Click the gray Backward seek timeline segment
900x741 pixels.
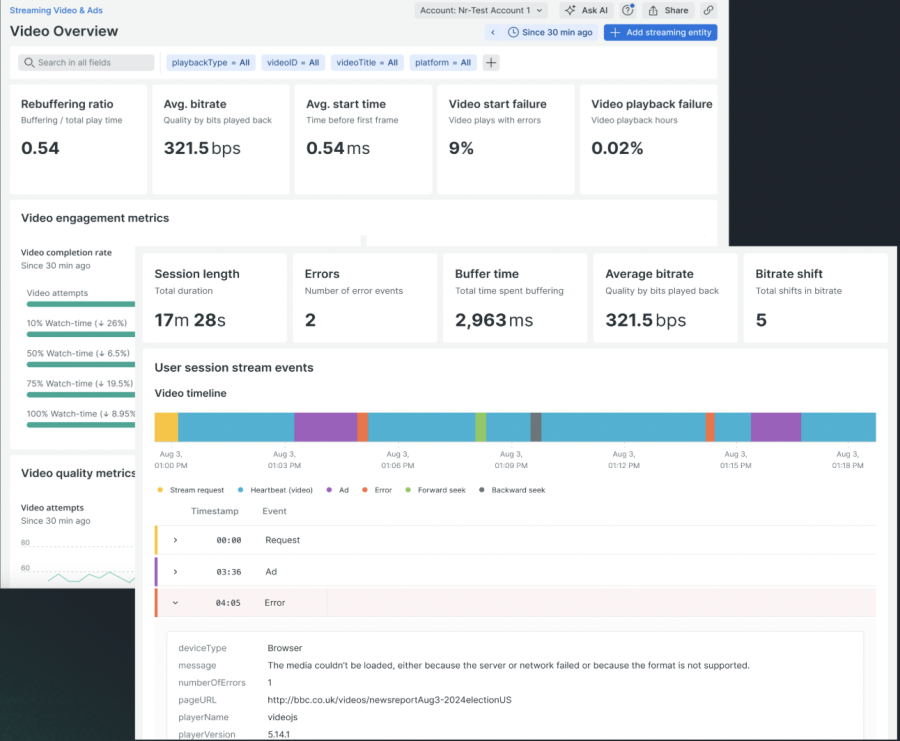coord(536,427)
